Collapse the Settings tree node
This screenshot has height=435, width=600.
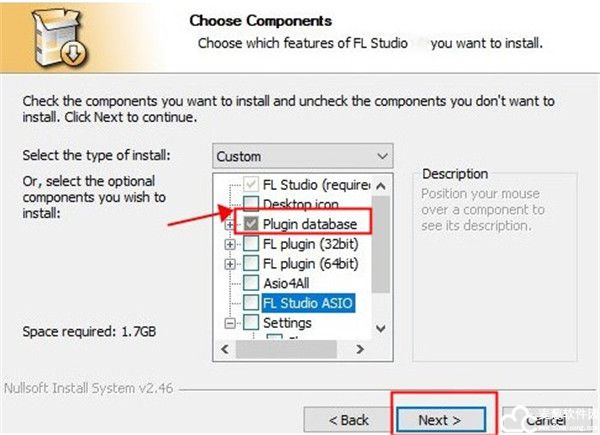(230, 323)
